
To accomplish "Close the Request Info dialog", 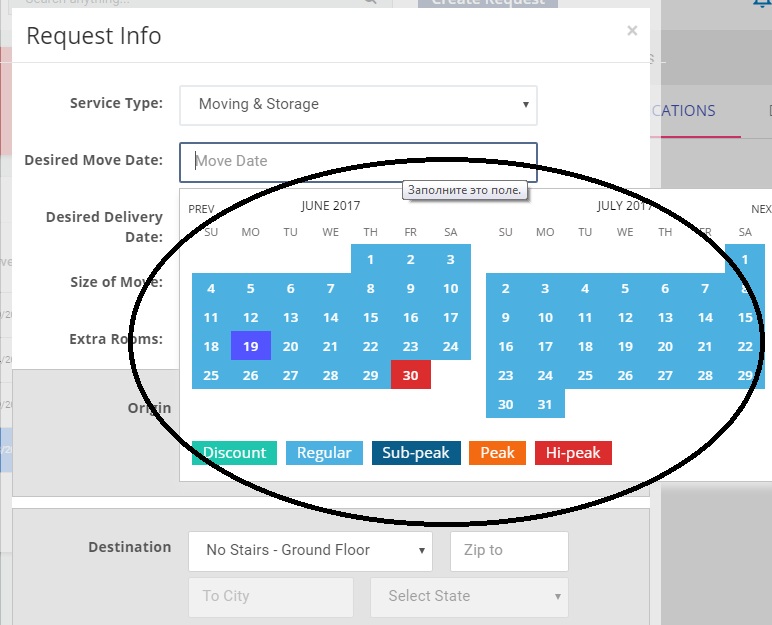I will click(x=632, y=31).
